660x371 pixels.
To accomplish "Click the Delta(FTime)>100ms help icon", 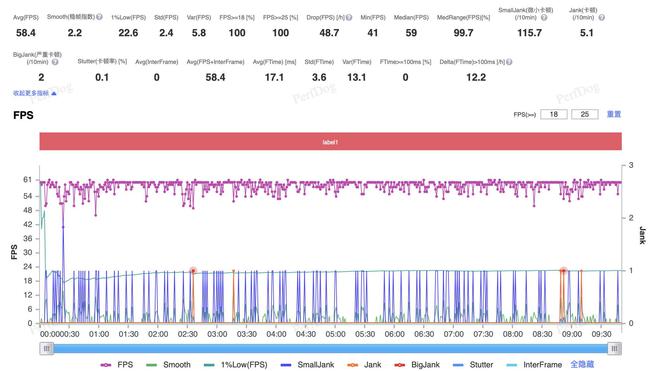I will 509,62.
